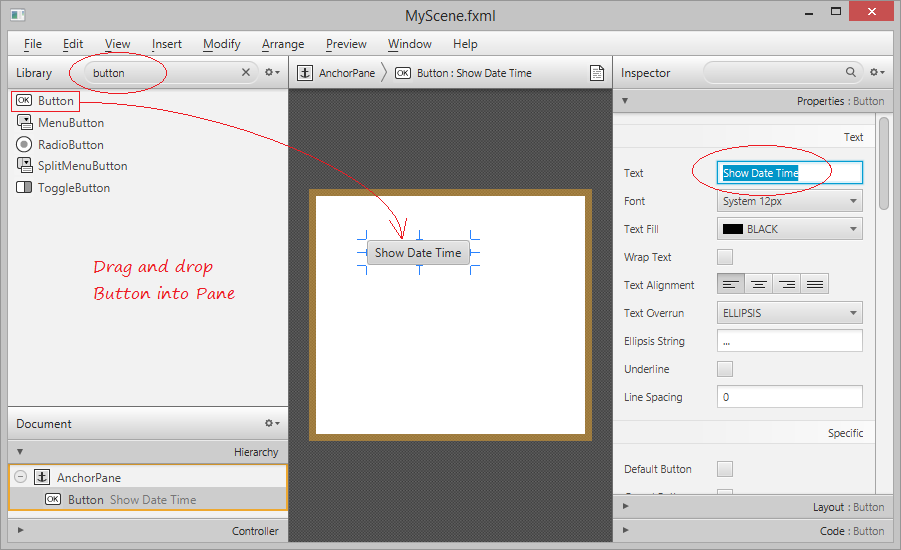This screenshot has width=901, height=550.
Task: Set text alignment to right
Action: [787, 284]
